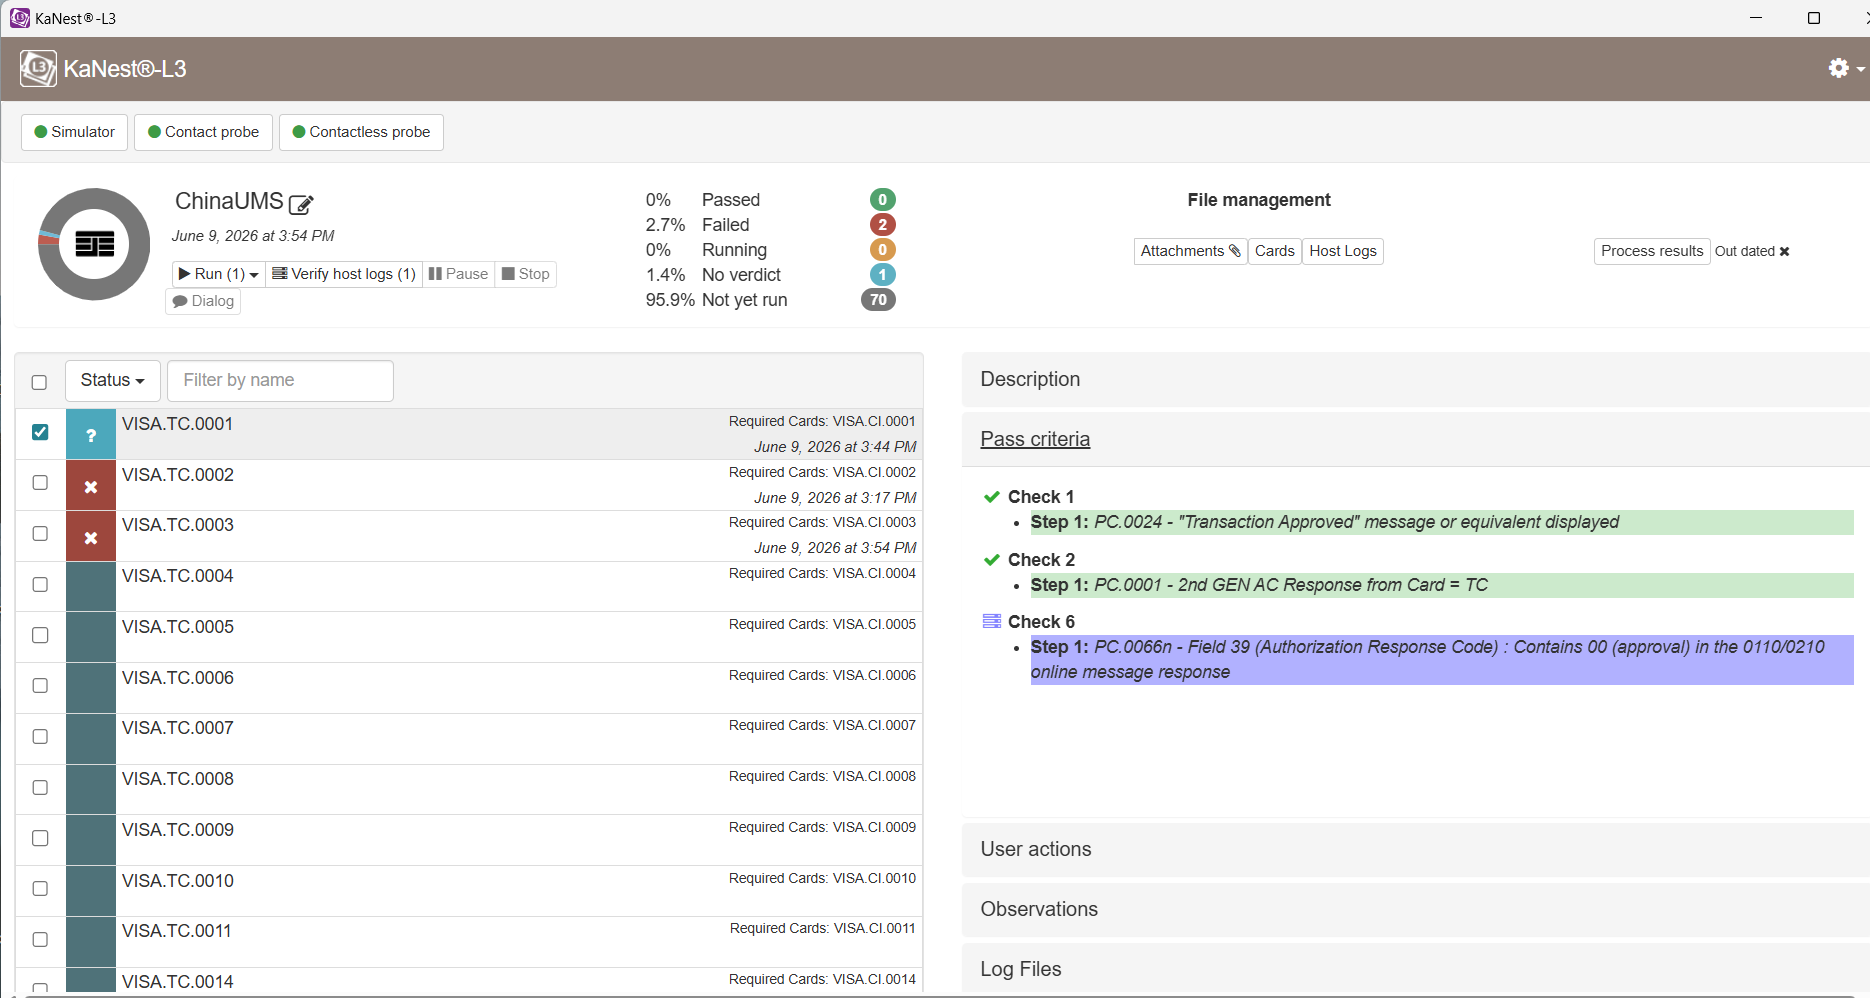Toggle the select-all test cases checkbox
This screenshot has width=1870, height=998.
point(39,382)
